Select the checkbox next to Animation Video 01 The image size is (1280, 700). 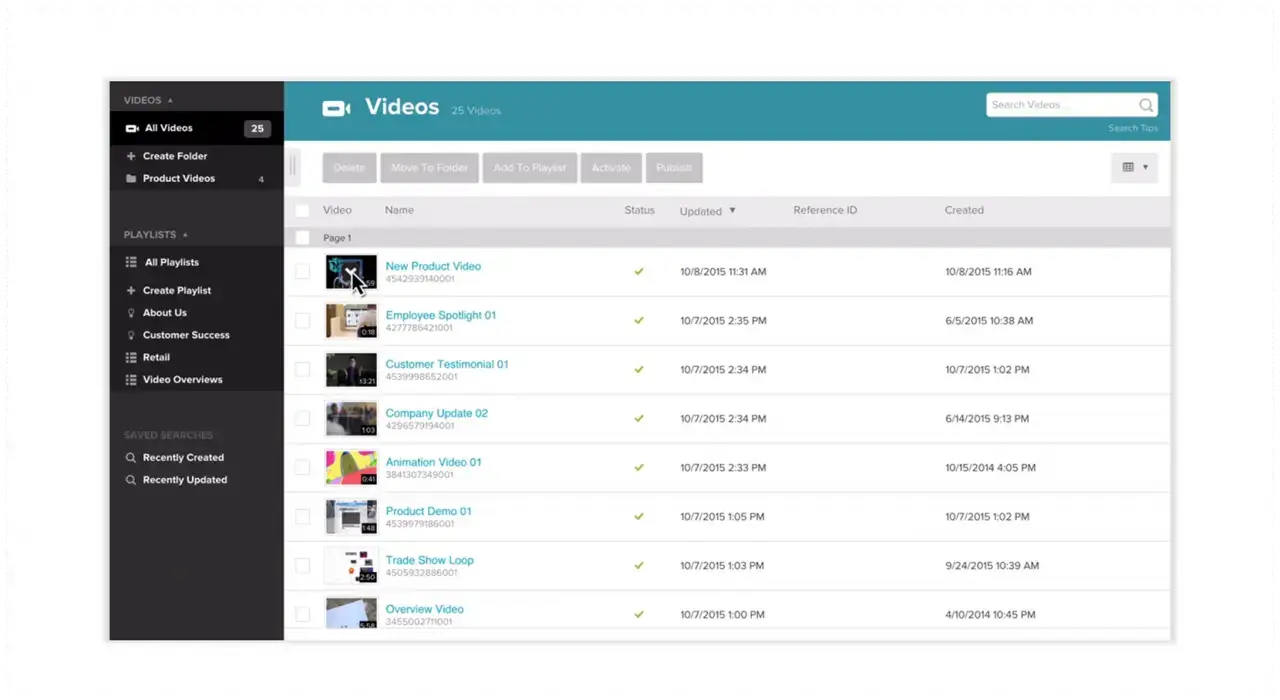pyautogui.click(x=302, y=467)
